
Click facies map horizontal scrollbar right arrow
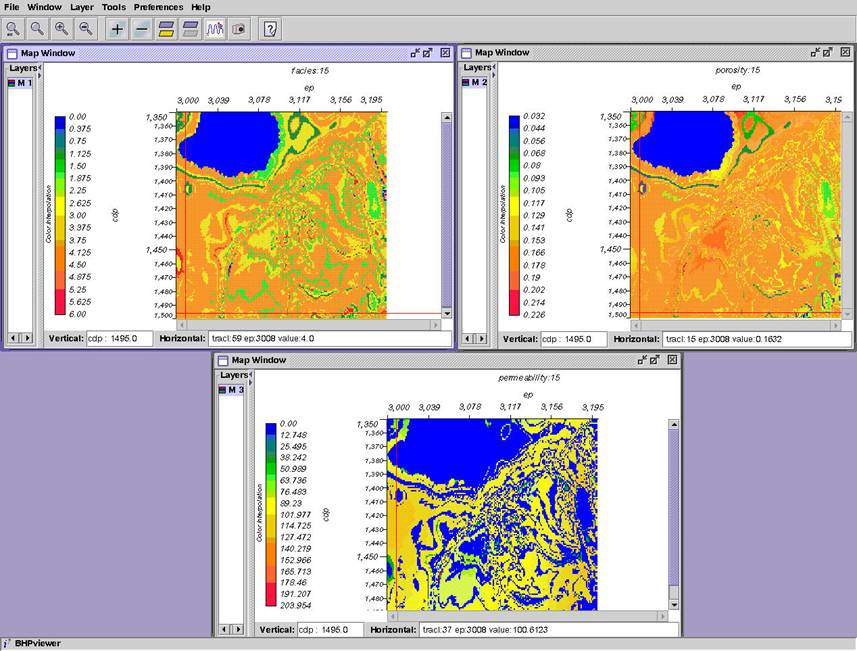[436, 325]
